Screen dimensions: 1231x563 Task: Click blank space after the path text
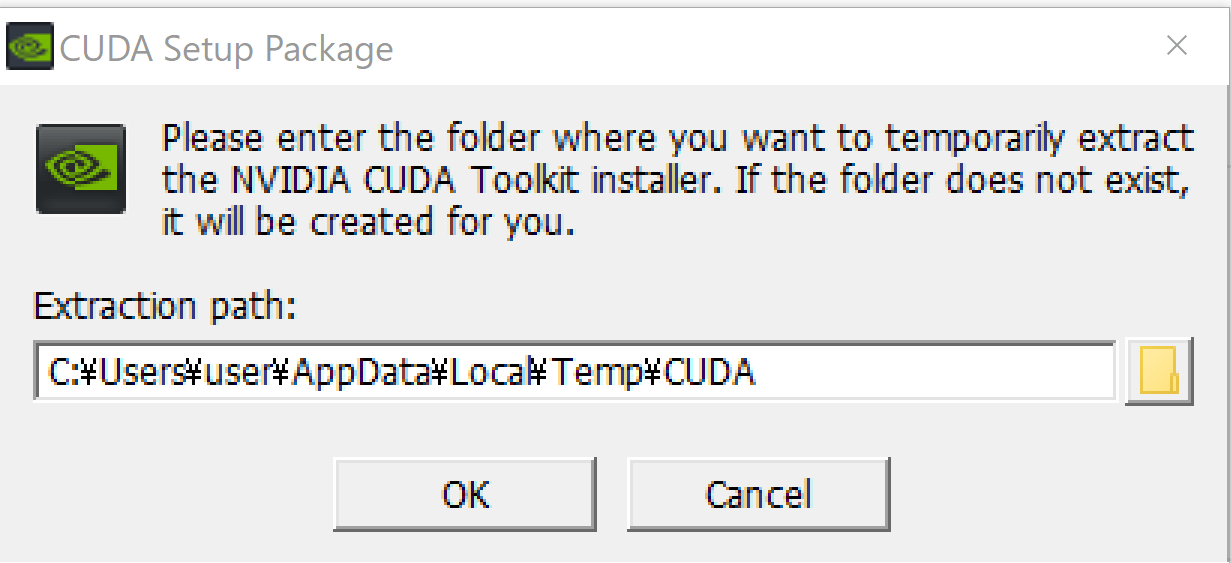tap(930, 372)
